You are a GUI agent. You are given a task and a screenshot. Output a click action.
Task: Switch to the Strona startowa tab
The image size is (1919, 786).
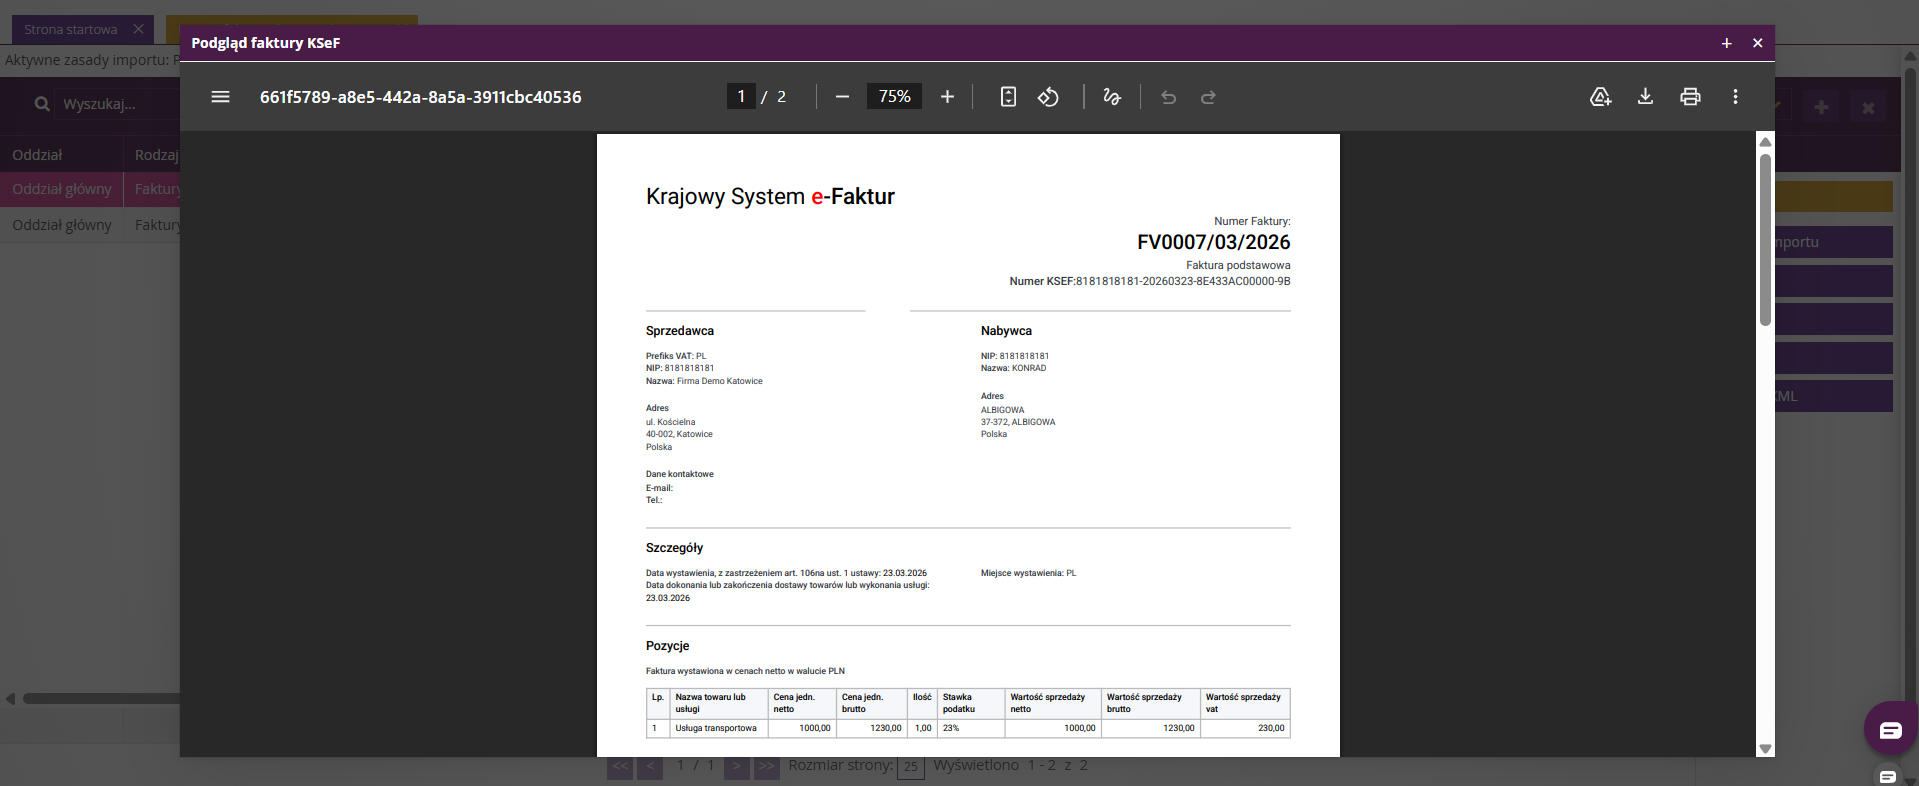[x=71, y=30]
